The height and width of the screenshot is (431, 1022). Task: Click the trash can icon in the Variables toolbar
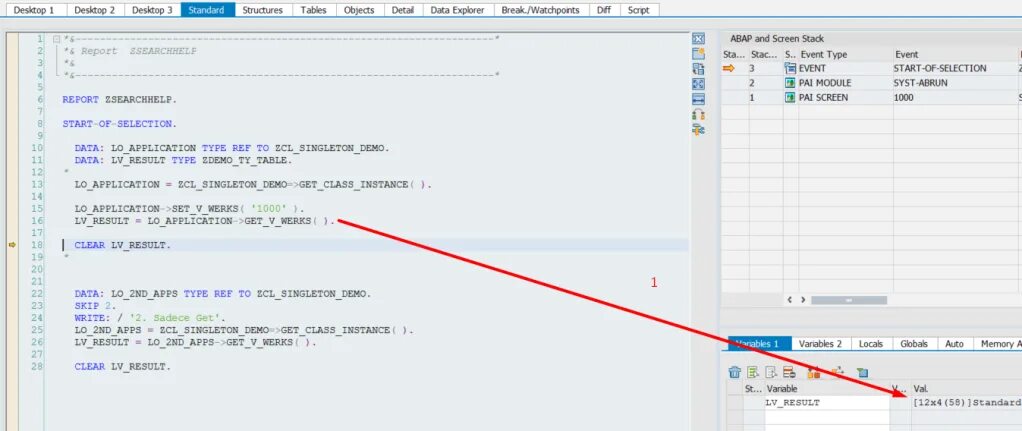[x=735, y=372]
